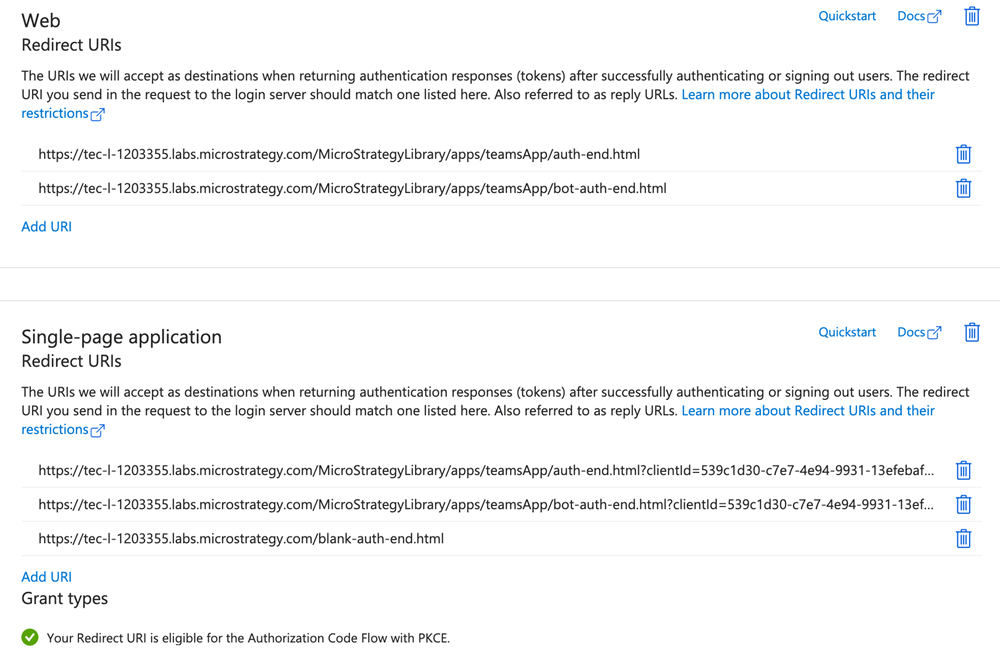The width and height of the screenshot is (1000, 659).
Task: Open Docs link in Web section
Action: 919,16
